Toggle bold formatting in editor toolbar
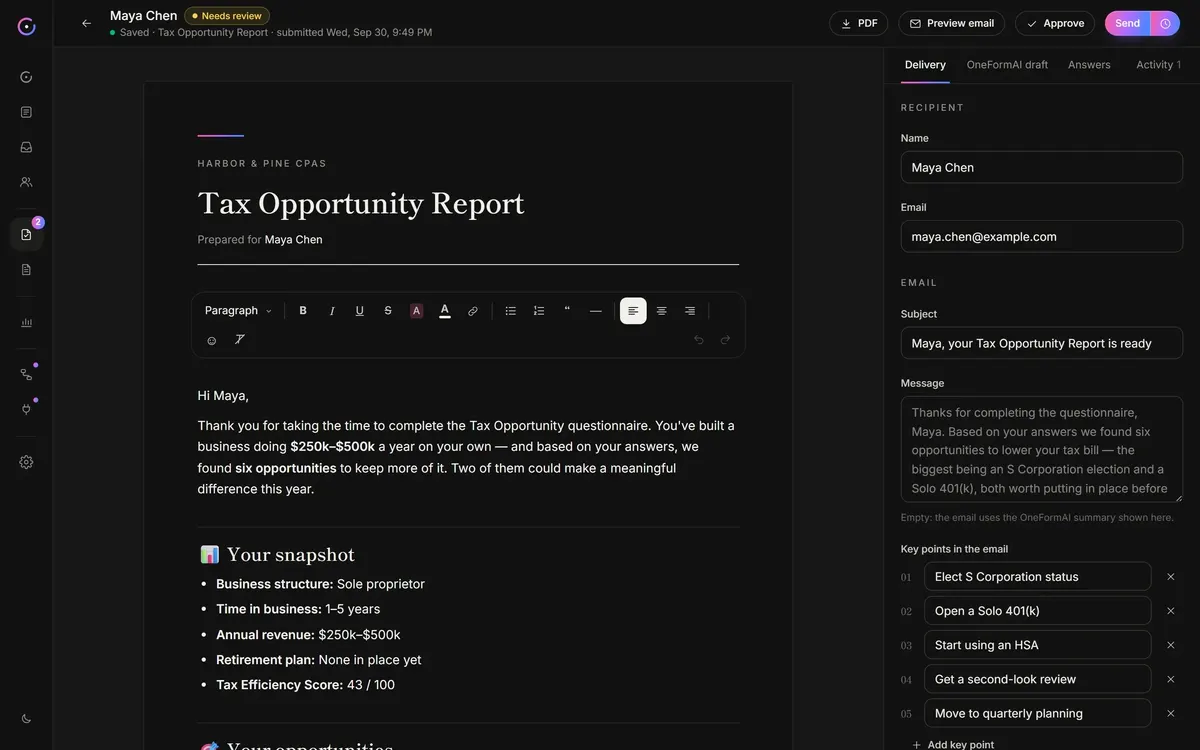 [x=303, y=311]
